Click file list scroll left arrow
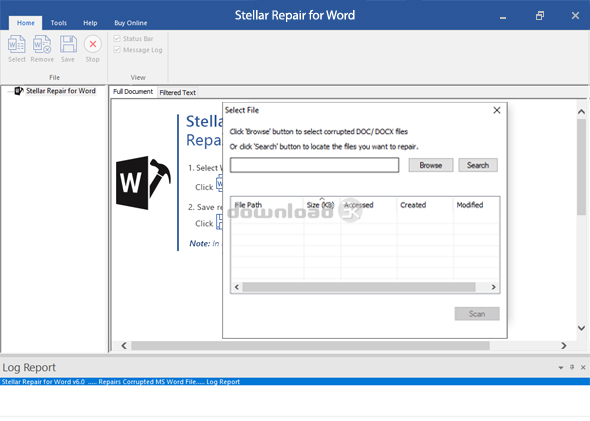The height and width of the screenshot is (421, 590). pyautogui.click(x=237, y=287)
